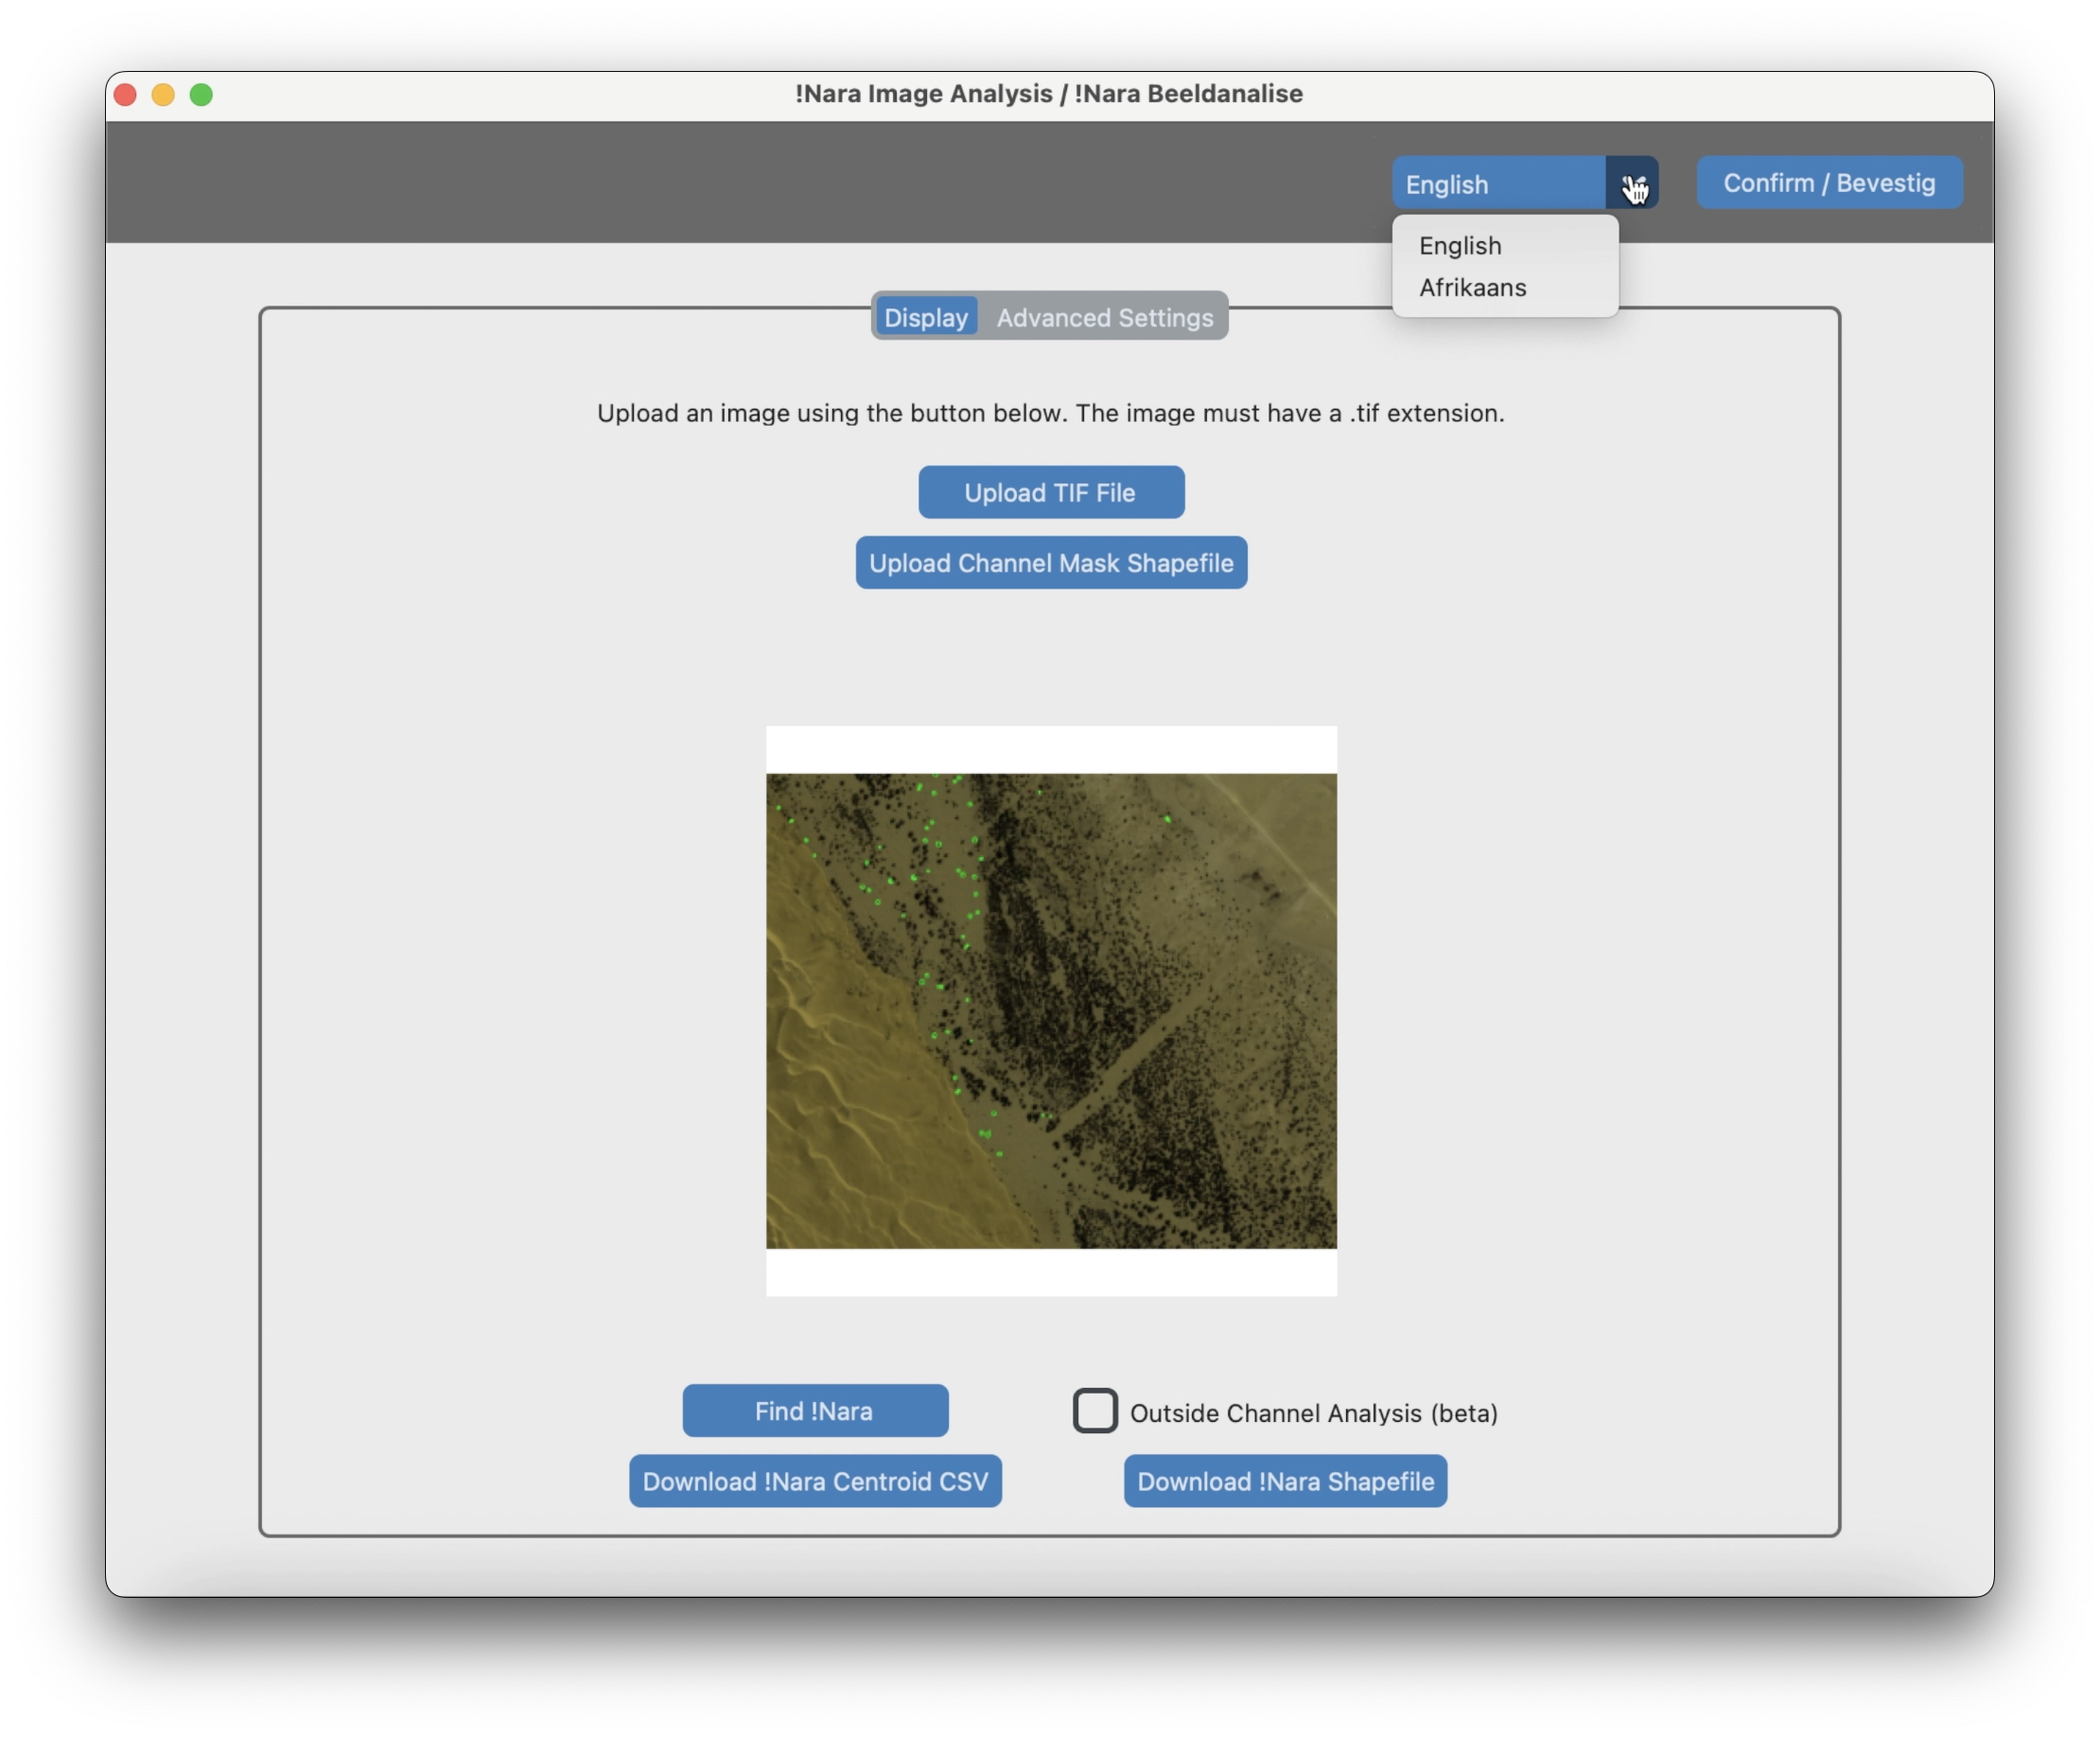Image resolution: width=2100 pixels, height=1737 pixels.
Task: Download the !Nara Centroid CSV
Action: [815, 1481]
